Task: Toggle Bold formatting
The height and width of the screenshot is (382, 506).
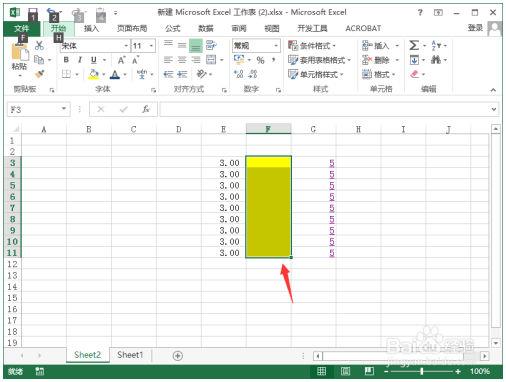Action: coord(66,60)
